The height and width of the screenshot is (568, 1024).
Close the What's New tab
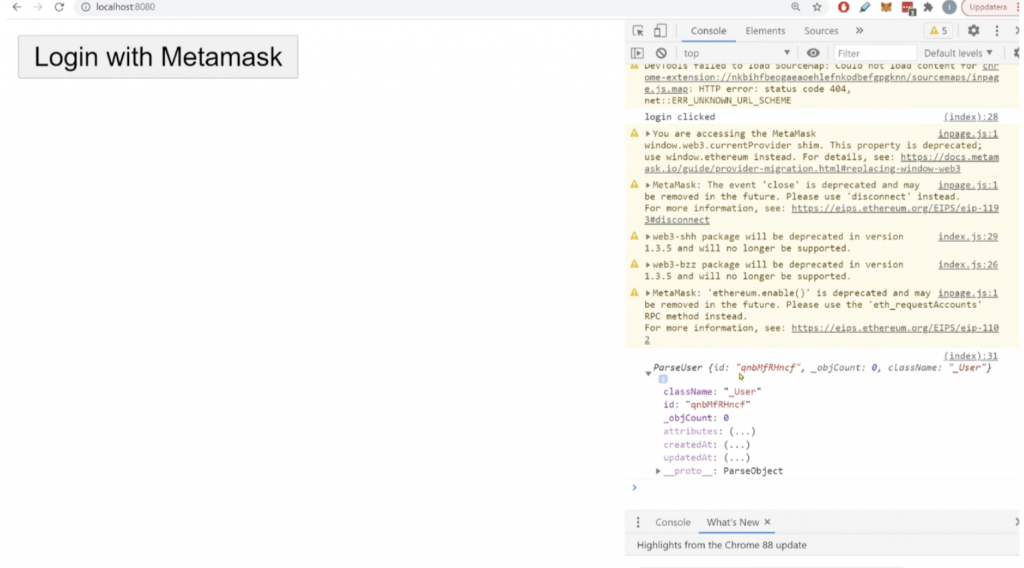click(x=767, y=522)
